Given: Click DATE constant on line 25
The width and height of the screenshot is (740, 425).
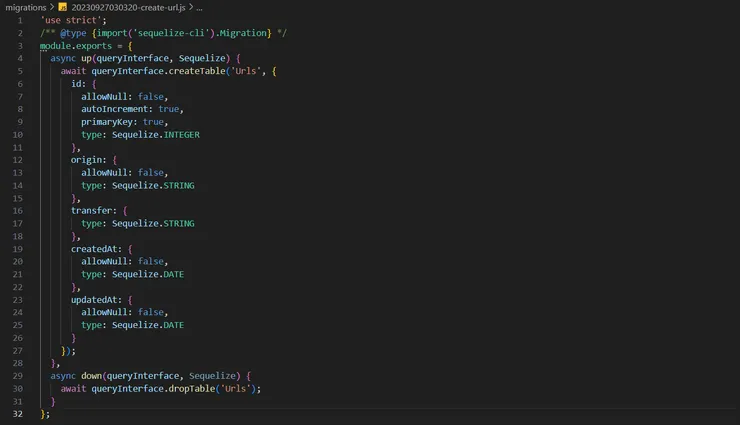Looking at the screenshot, I should pyautogui.click(x=174, y=325).
